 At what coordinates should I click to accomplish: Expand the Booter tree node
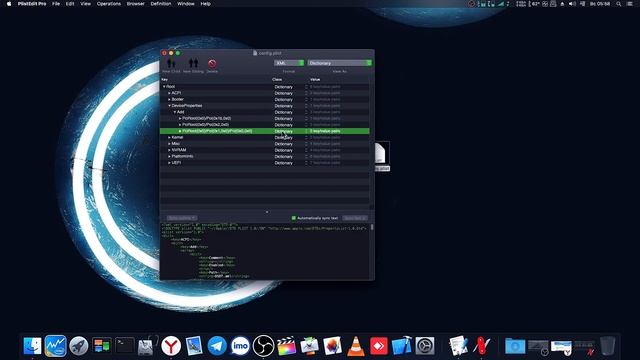(x=169, y=99)
